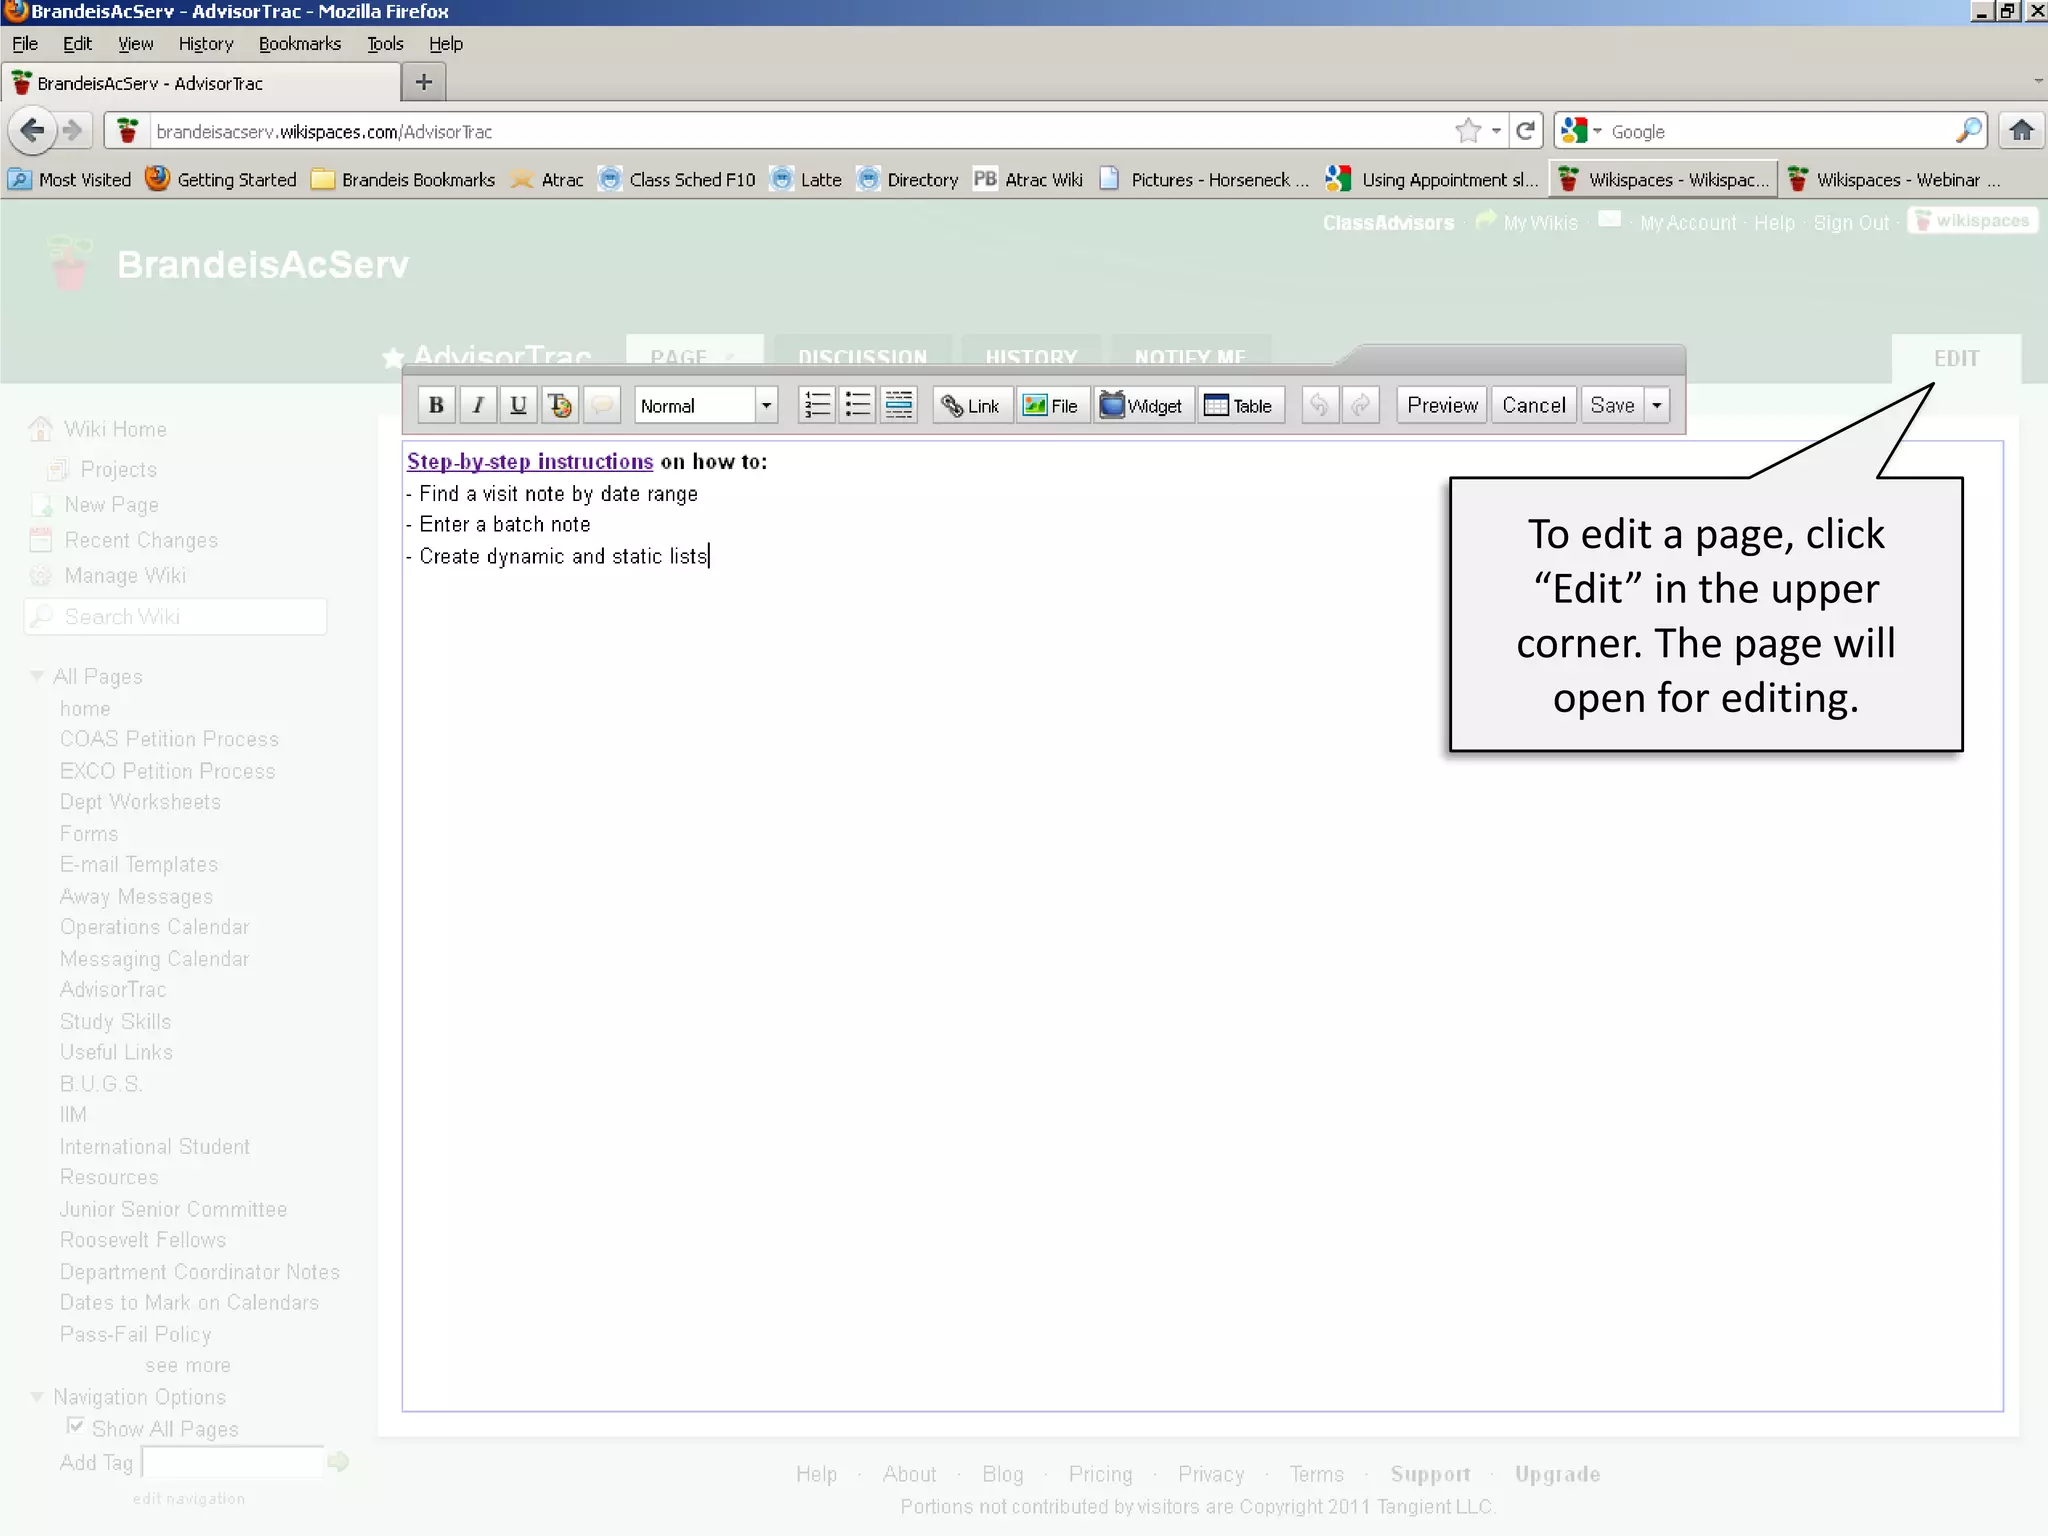Screen dimensions: 2048x1536
Task: Submit the Add Tag green arrow
Action: [x=338, y=1462]
